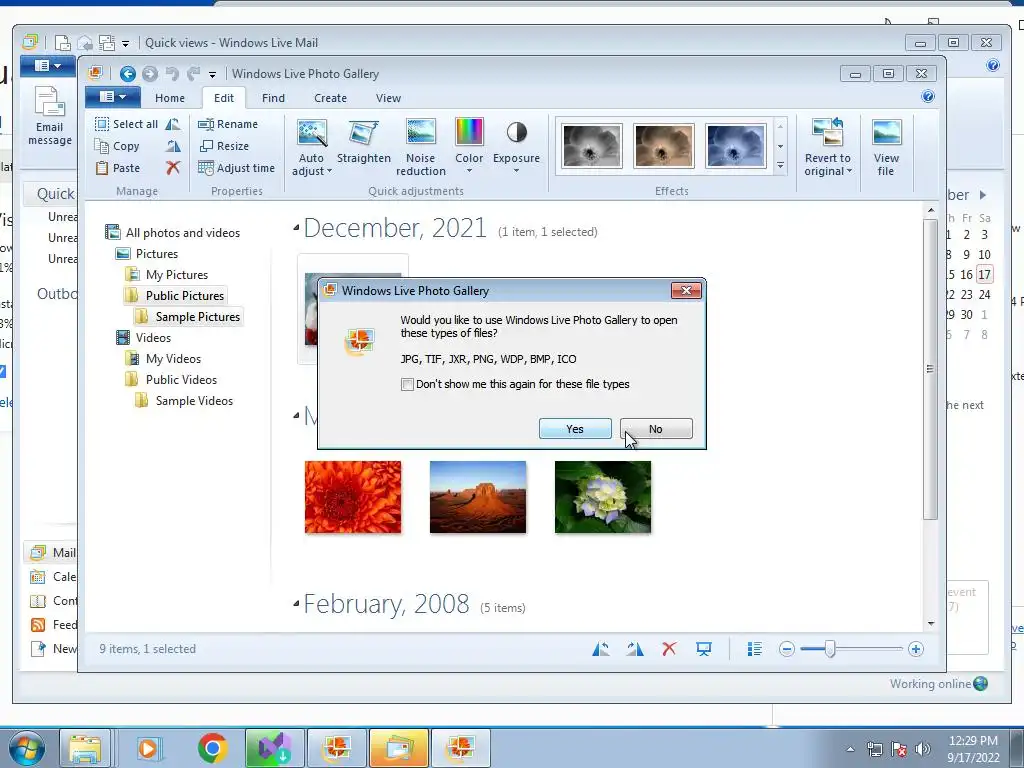This screenshot has width=1024, height=768.
Task: Select Sample Videos folder
Action: 184,401
